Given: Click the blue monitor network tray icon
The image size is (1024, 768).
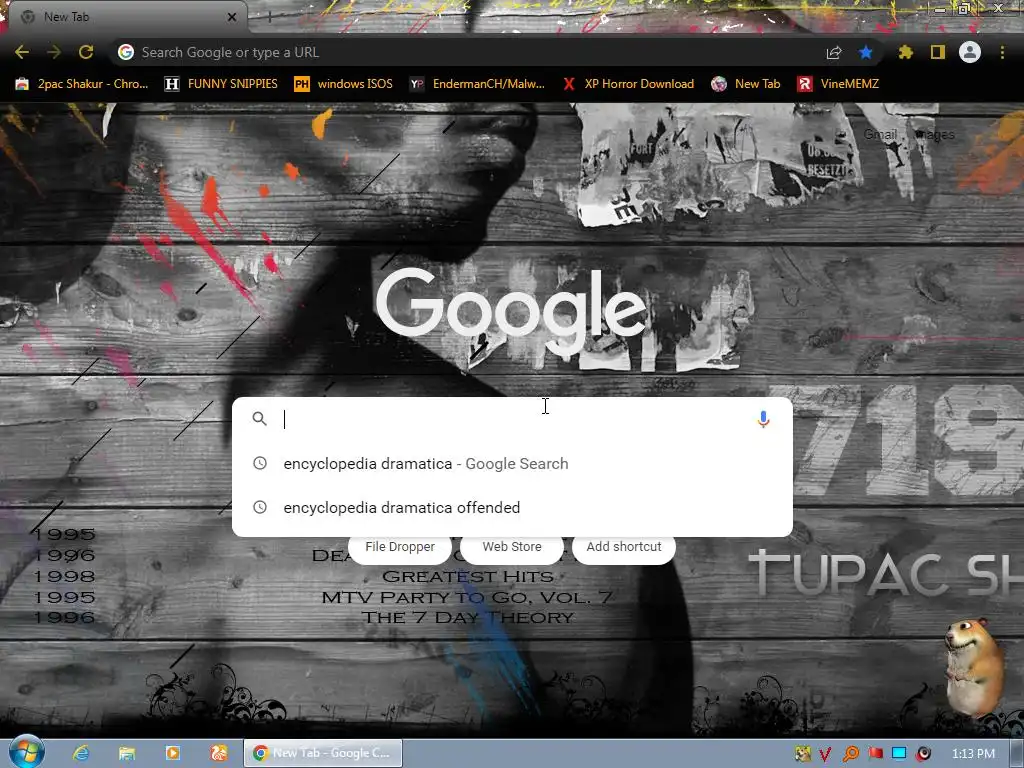Looking at the screenshot, I should (x=899, y=754).
